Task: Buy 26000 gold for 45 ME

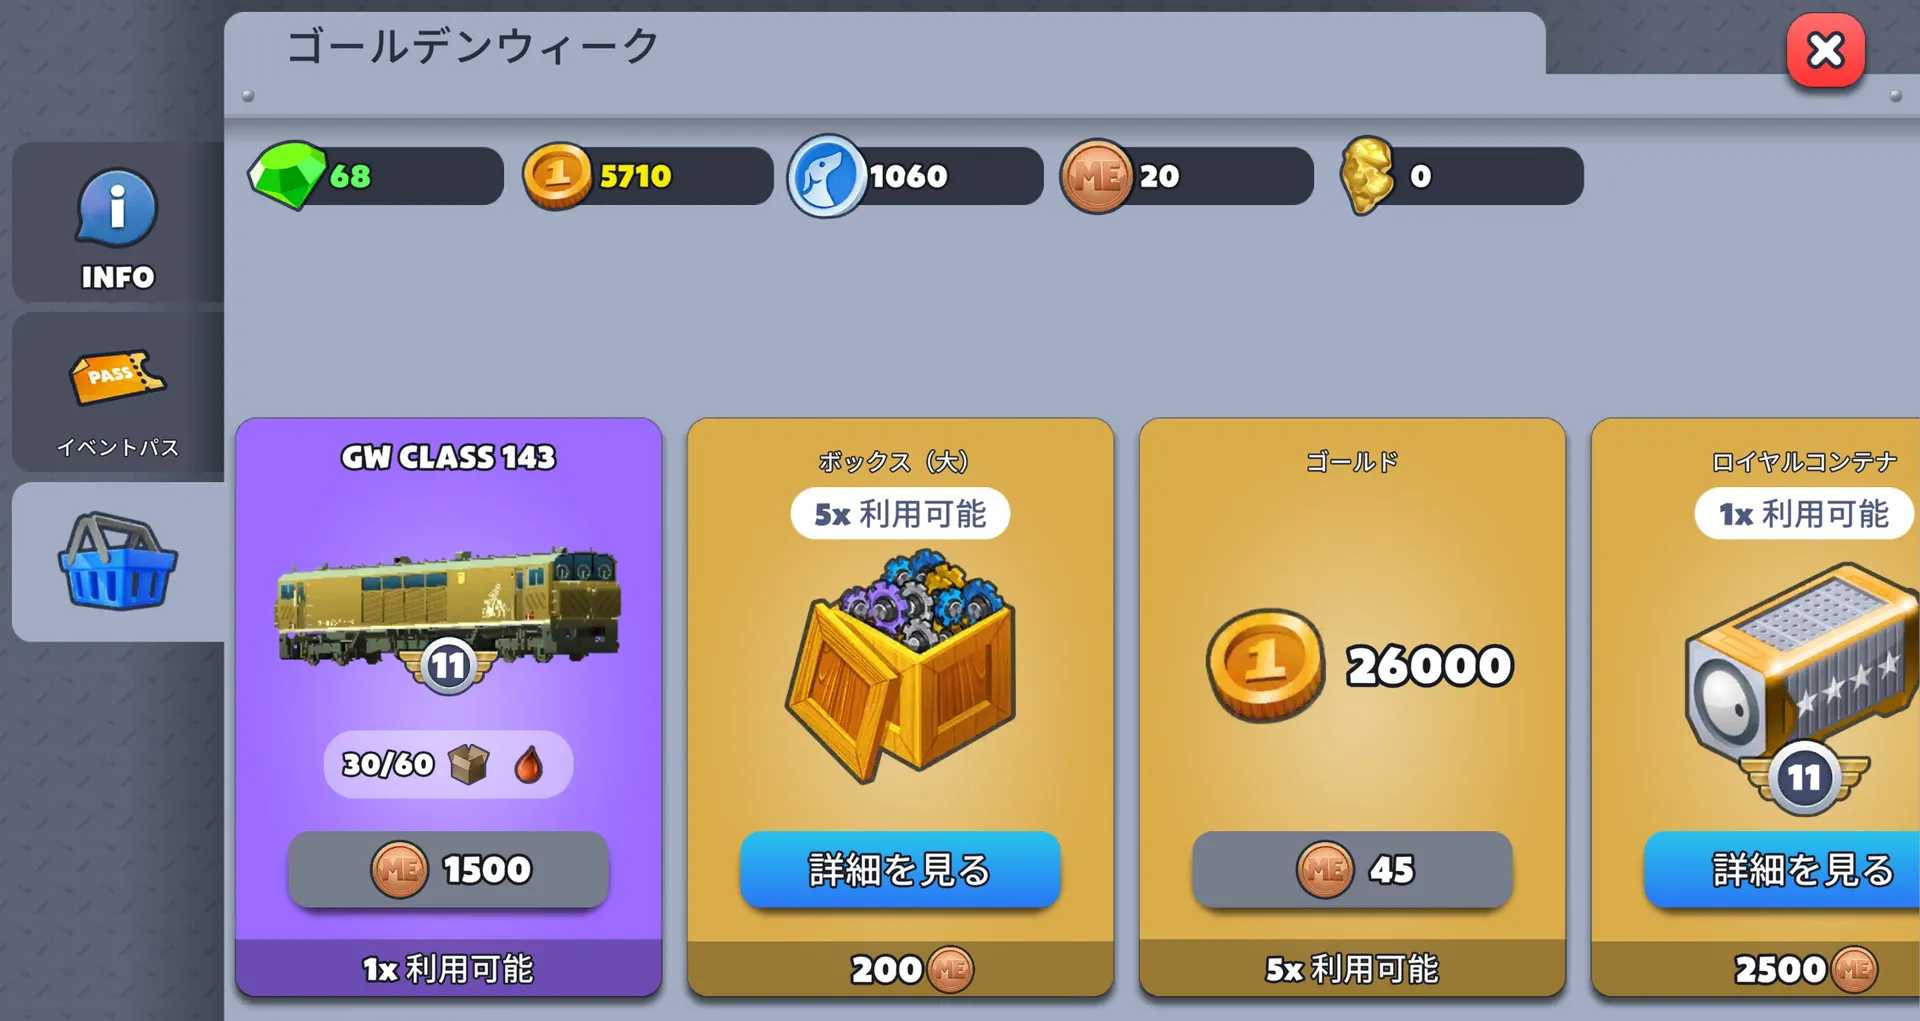Action: pos(1352,869)
